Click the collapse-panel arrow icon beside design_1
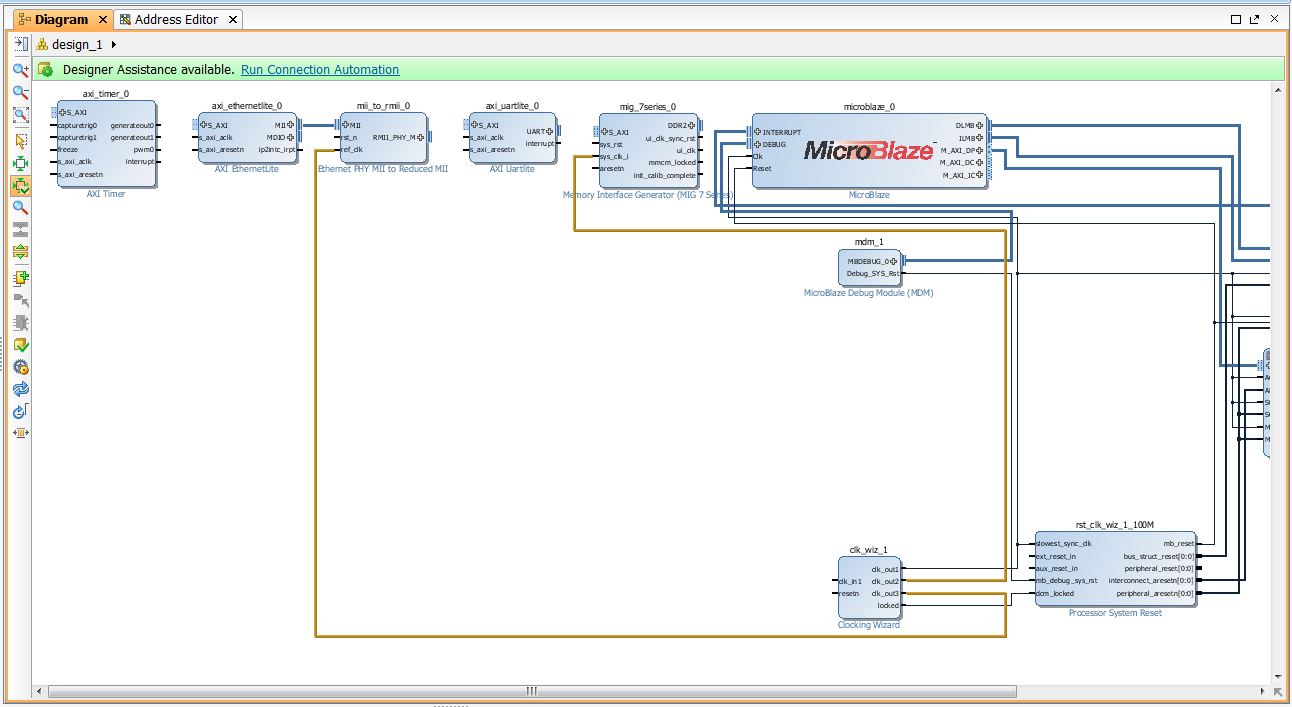Screen dimensions: 1292x707 (x=20, y=44)
